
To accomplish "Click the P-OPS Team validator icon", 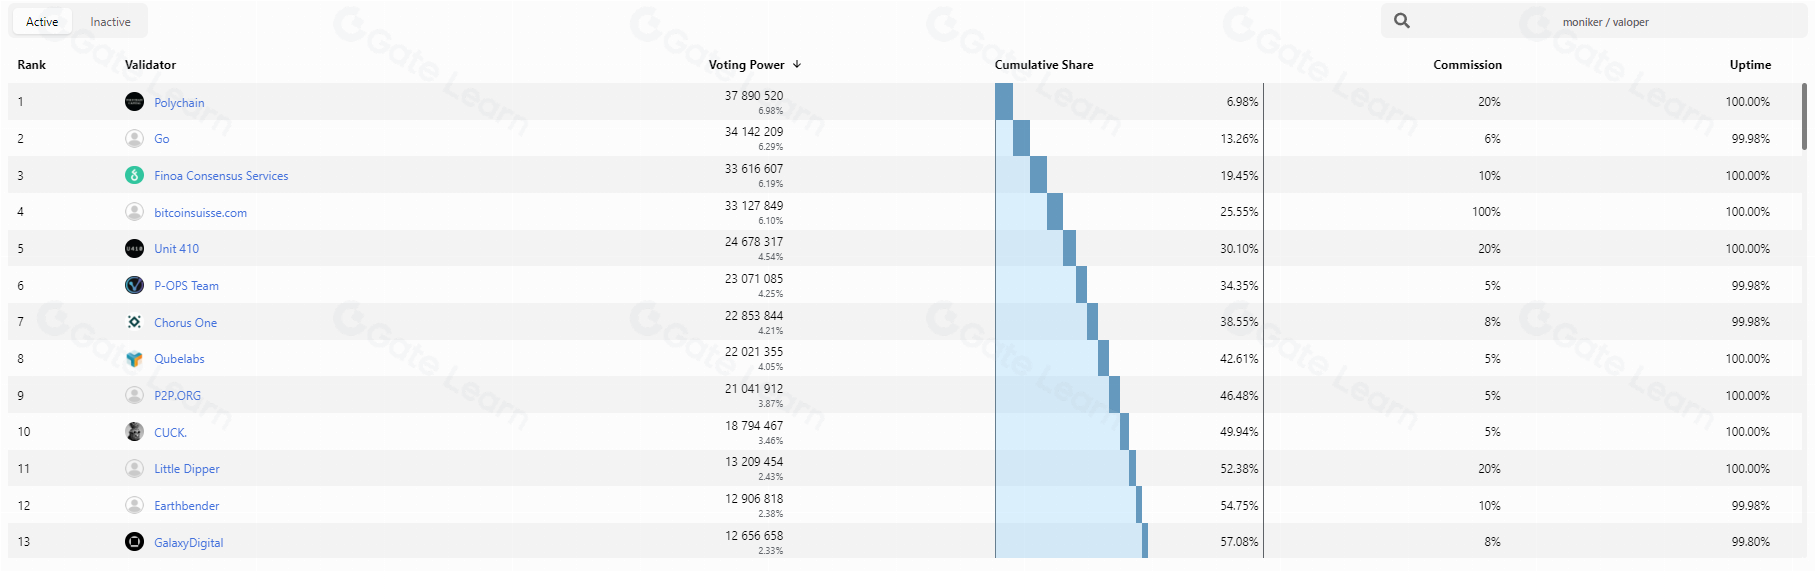I will tap(134, 285).
